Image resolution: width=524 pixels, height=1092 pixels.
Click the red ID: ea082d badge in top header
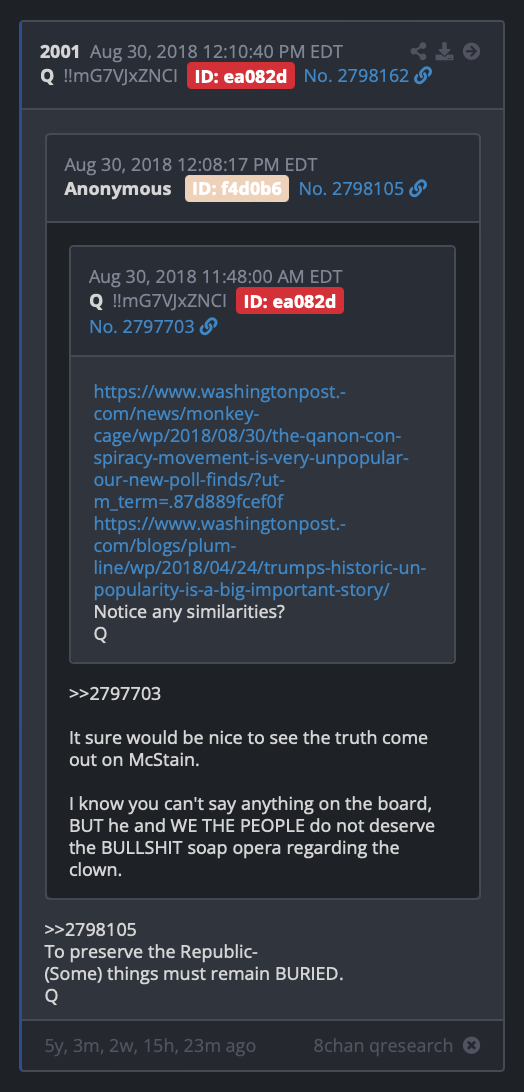[240, 76]
